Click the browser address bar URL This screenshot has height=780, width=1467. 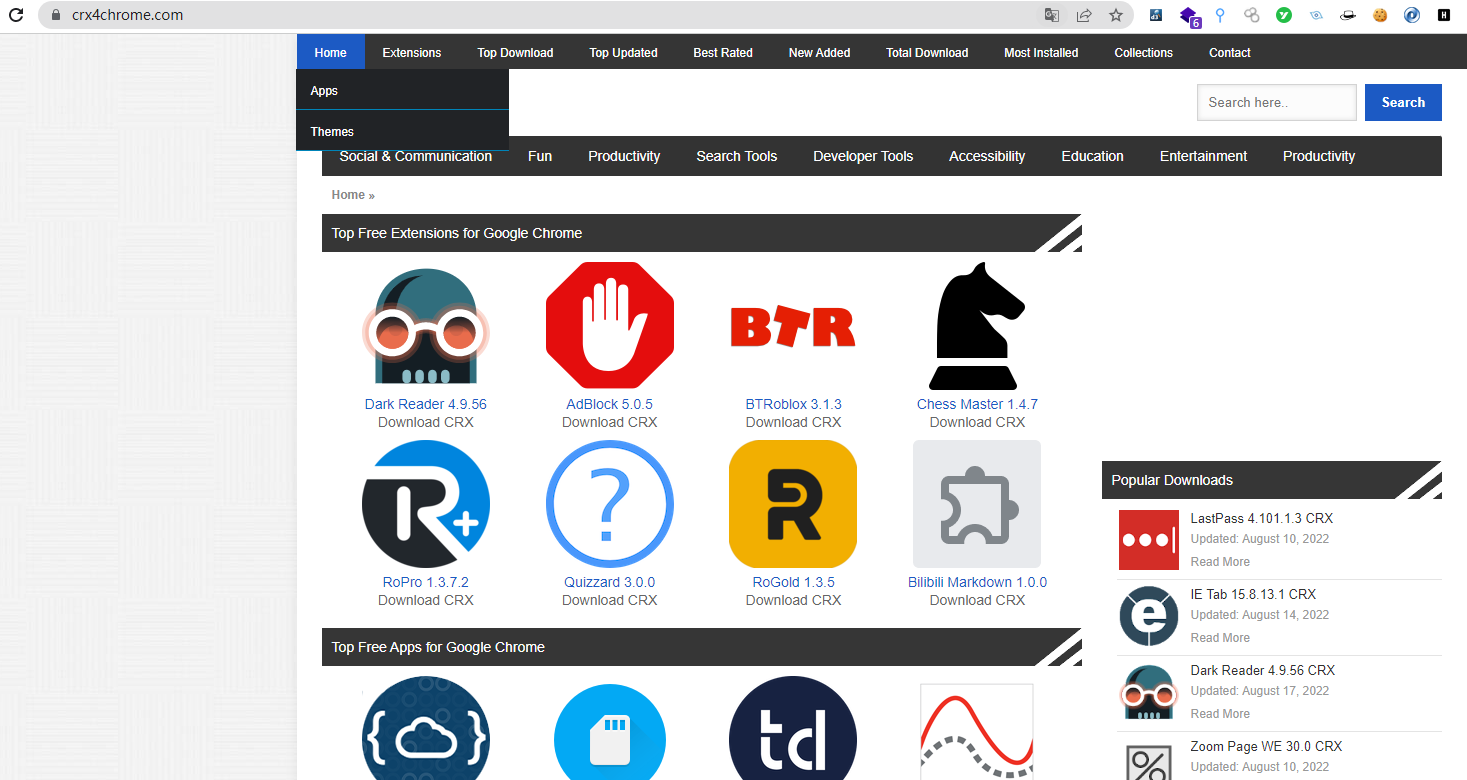(127, 15)
